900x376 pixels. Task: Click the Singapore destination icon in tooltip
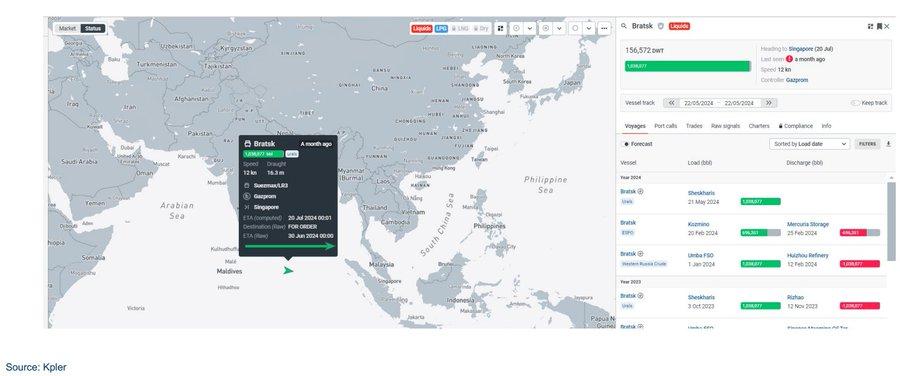247,207
